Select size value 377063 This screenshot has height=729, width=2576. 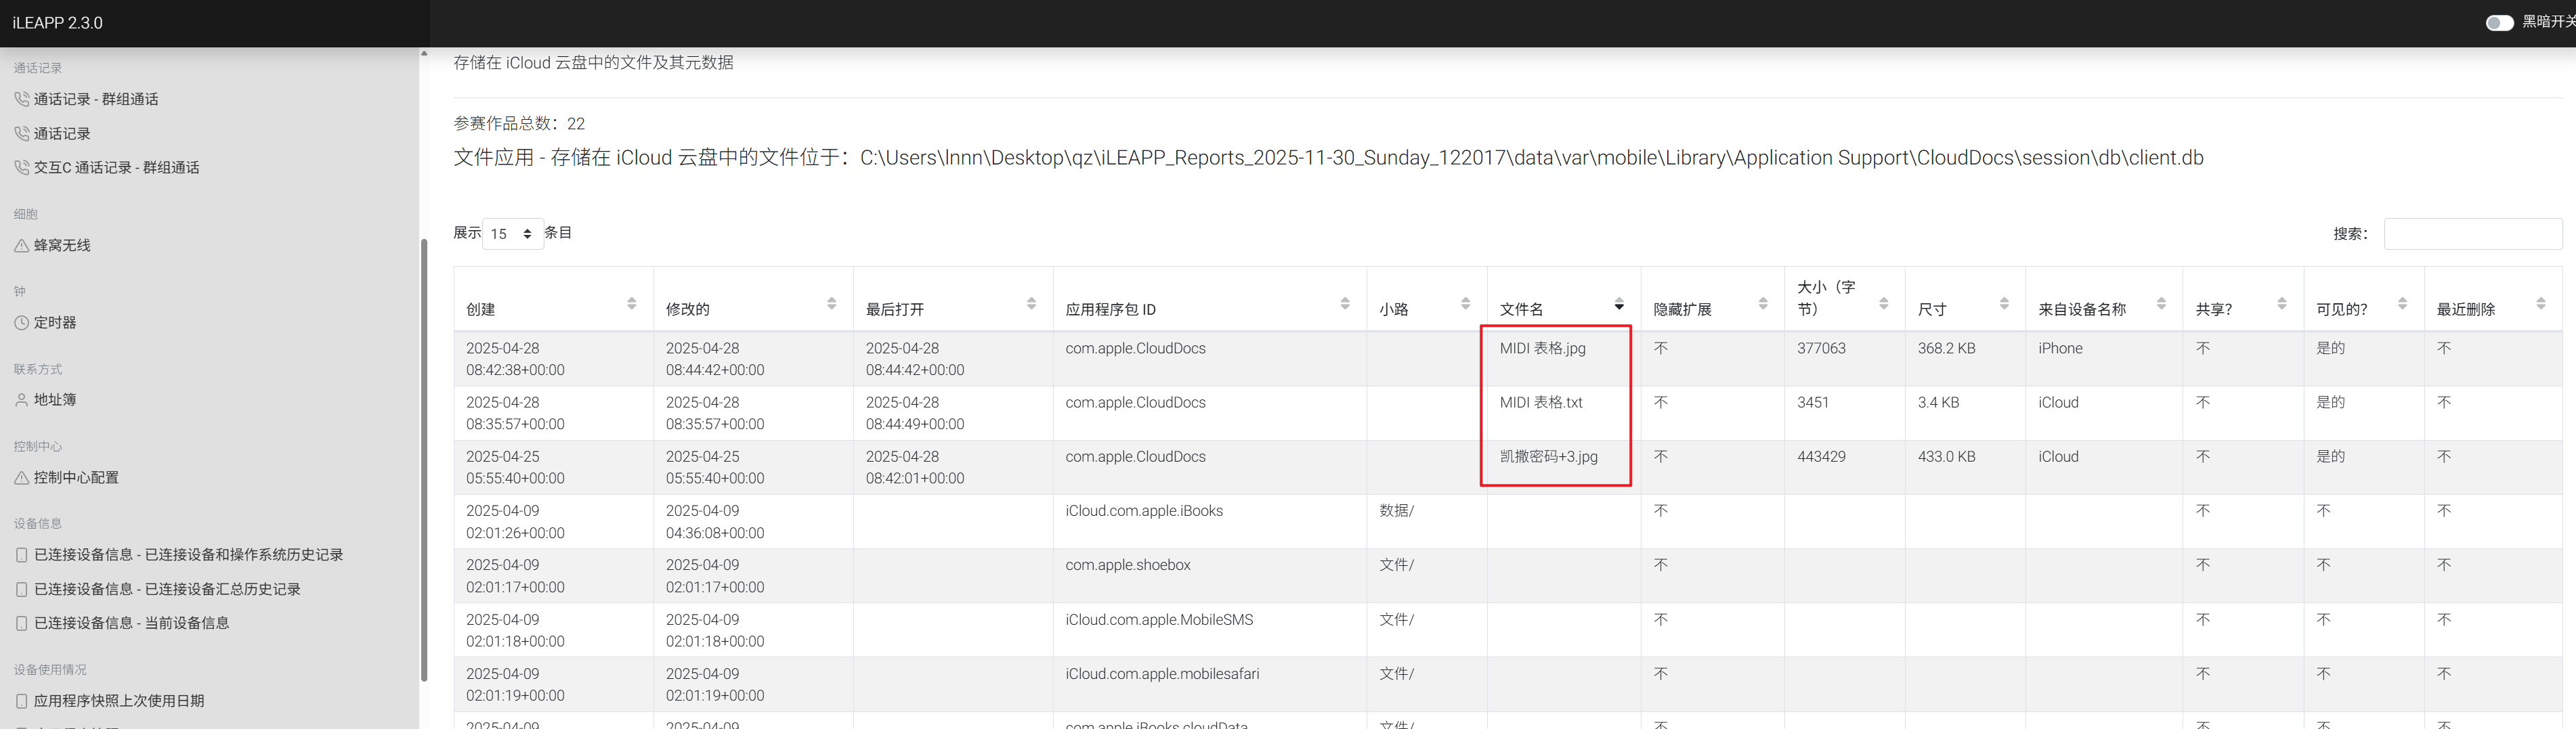click(1821, 348)
